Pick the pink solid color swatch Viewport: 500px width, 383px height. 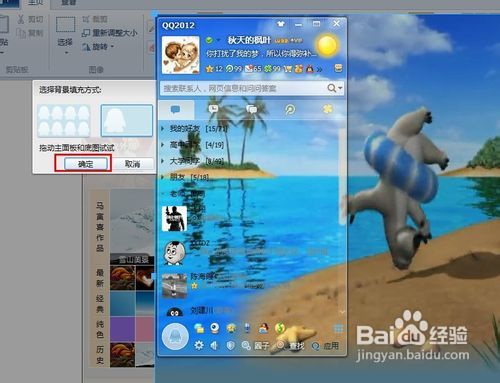click(145, 329)
